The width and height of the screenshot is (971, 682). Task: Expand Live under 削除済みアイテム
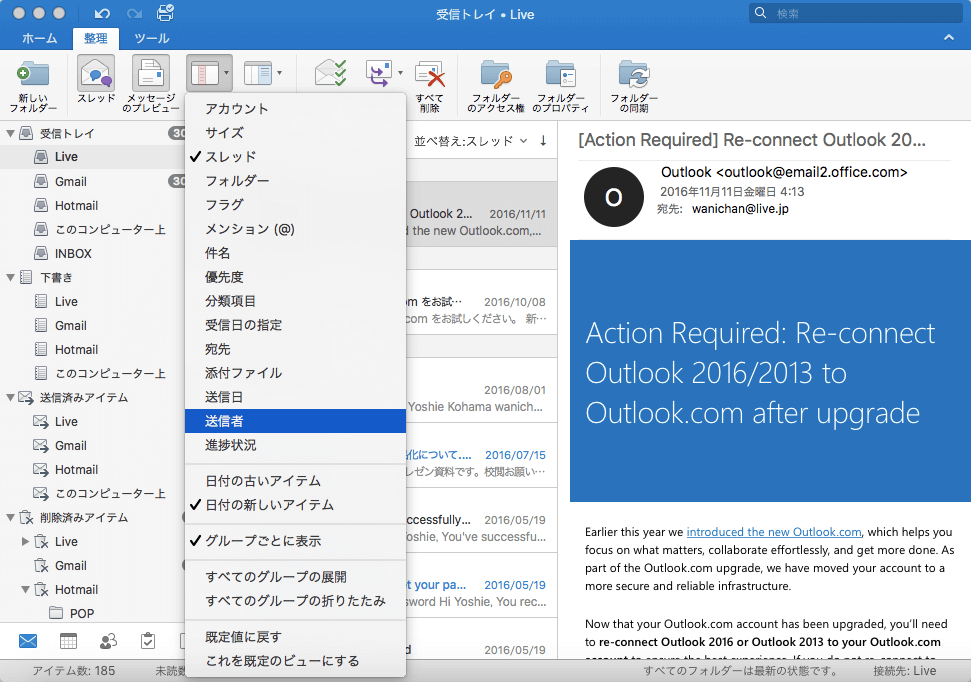coord(25,541)
